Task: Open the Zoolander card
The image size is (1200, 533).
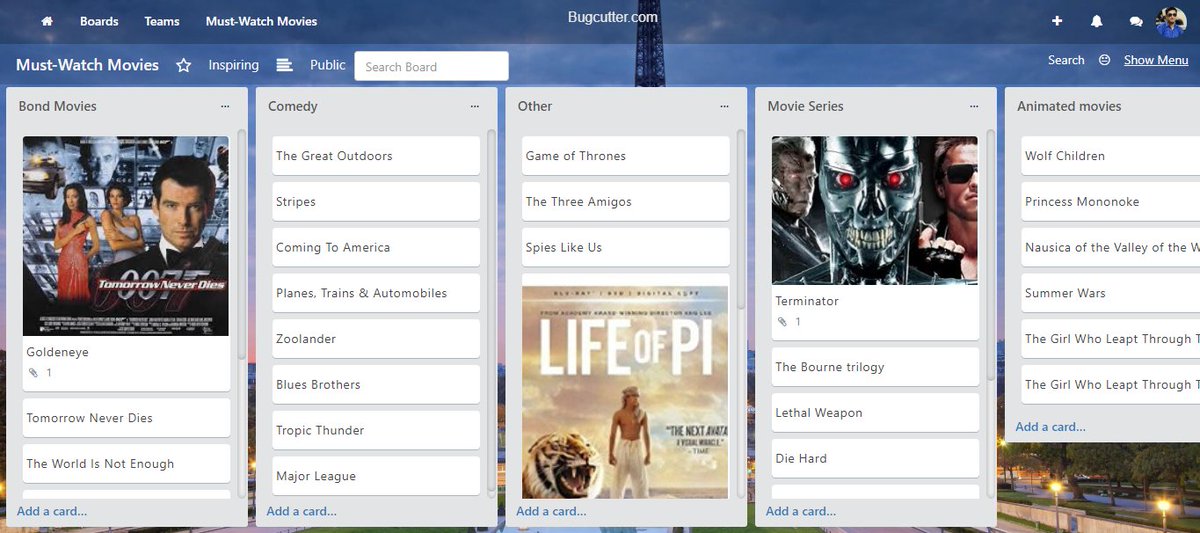Action: click(x=376, y=339)
